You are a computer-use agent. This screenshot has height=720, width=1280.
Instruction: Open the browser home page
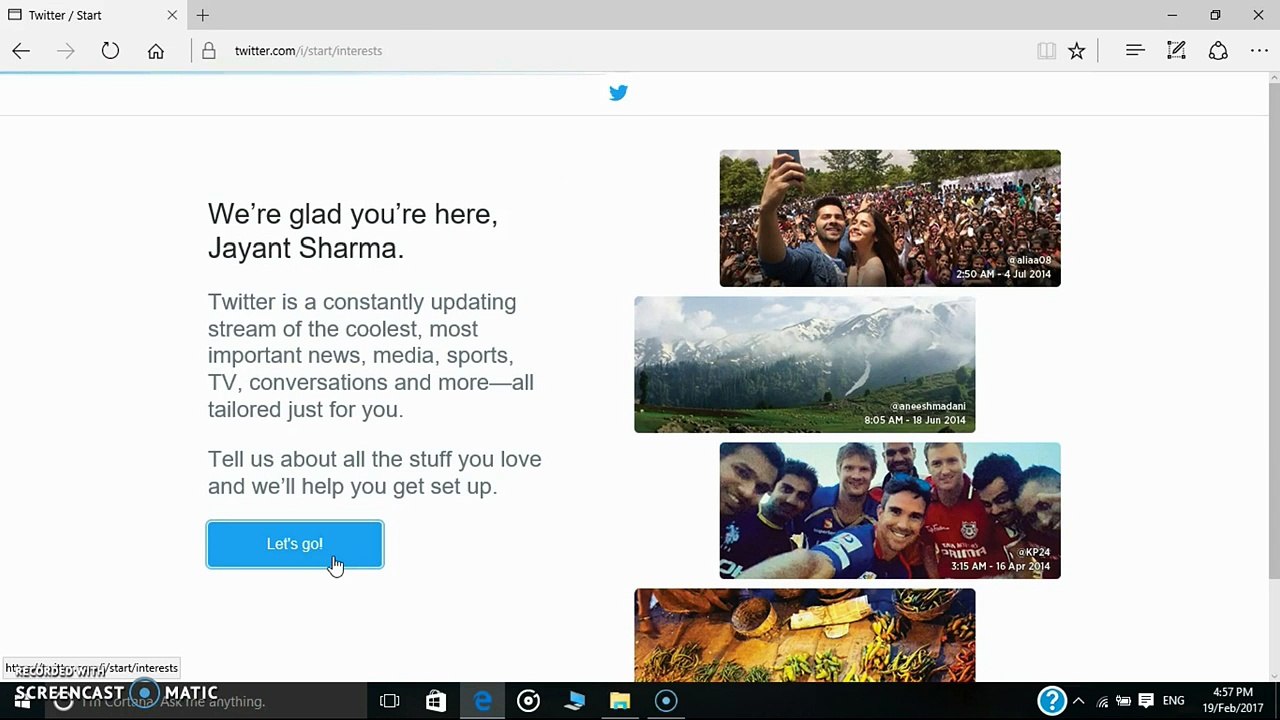click(156, 51)
